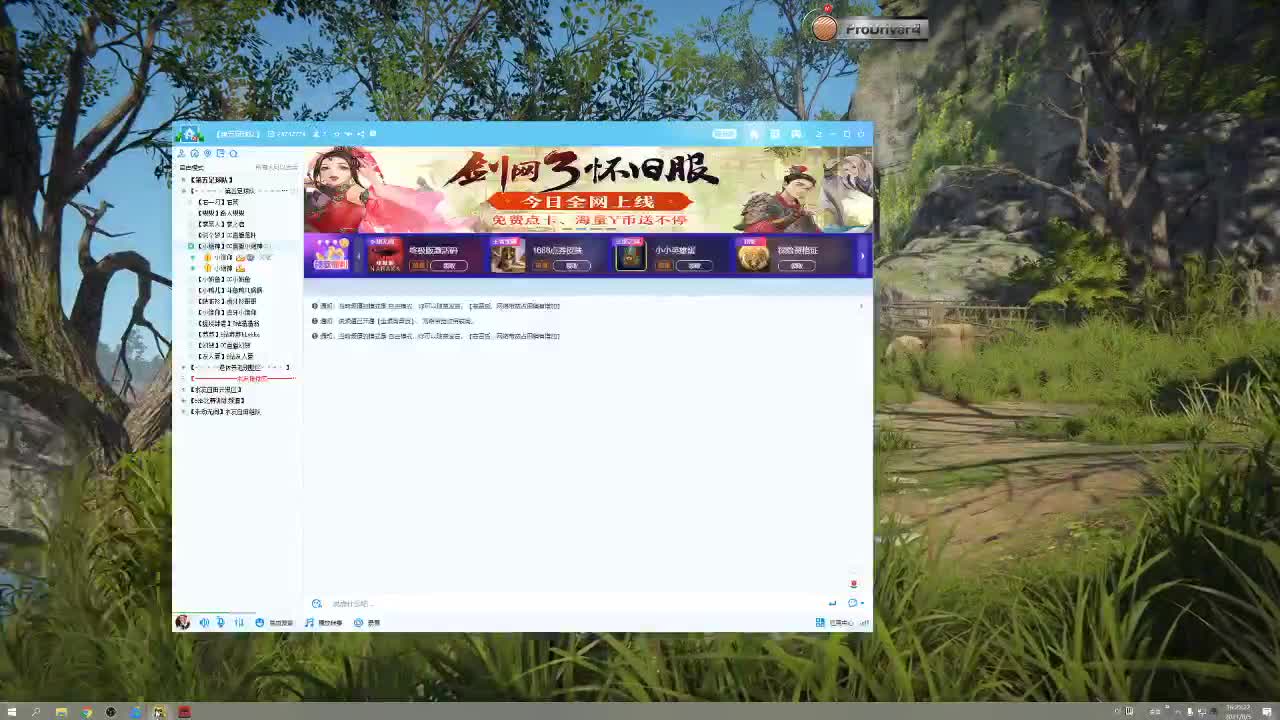Click the message icon in top right title bar
The image size is (1280, 720).
796,134
